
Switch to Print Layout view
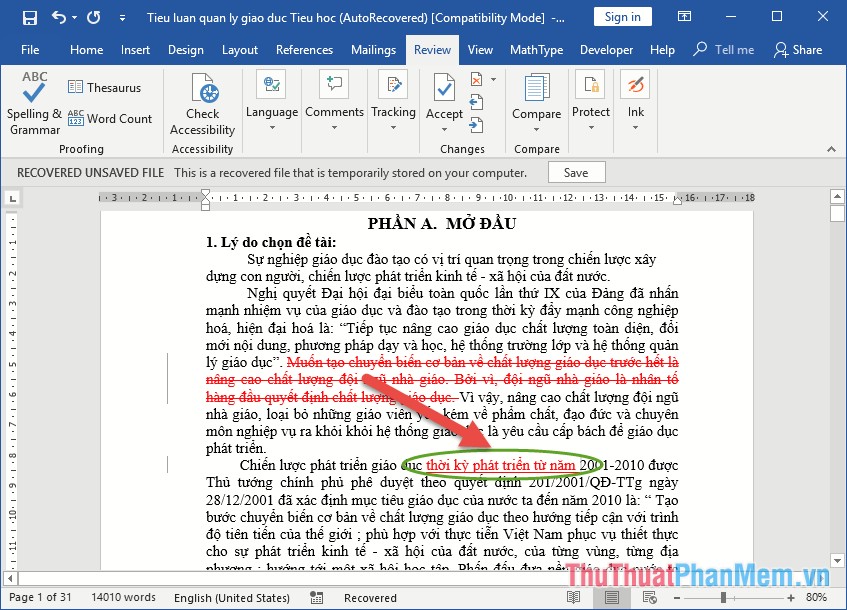tap(610, 598)
